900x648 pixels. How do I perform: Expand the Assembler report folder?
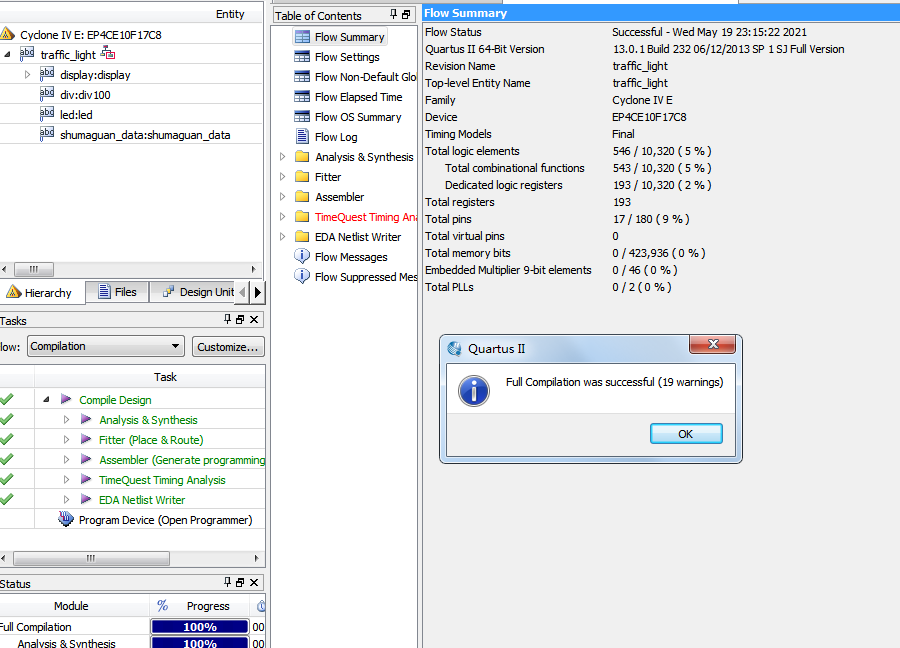pyautogui.click(x=282, y=197)
